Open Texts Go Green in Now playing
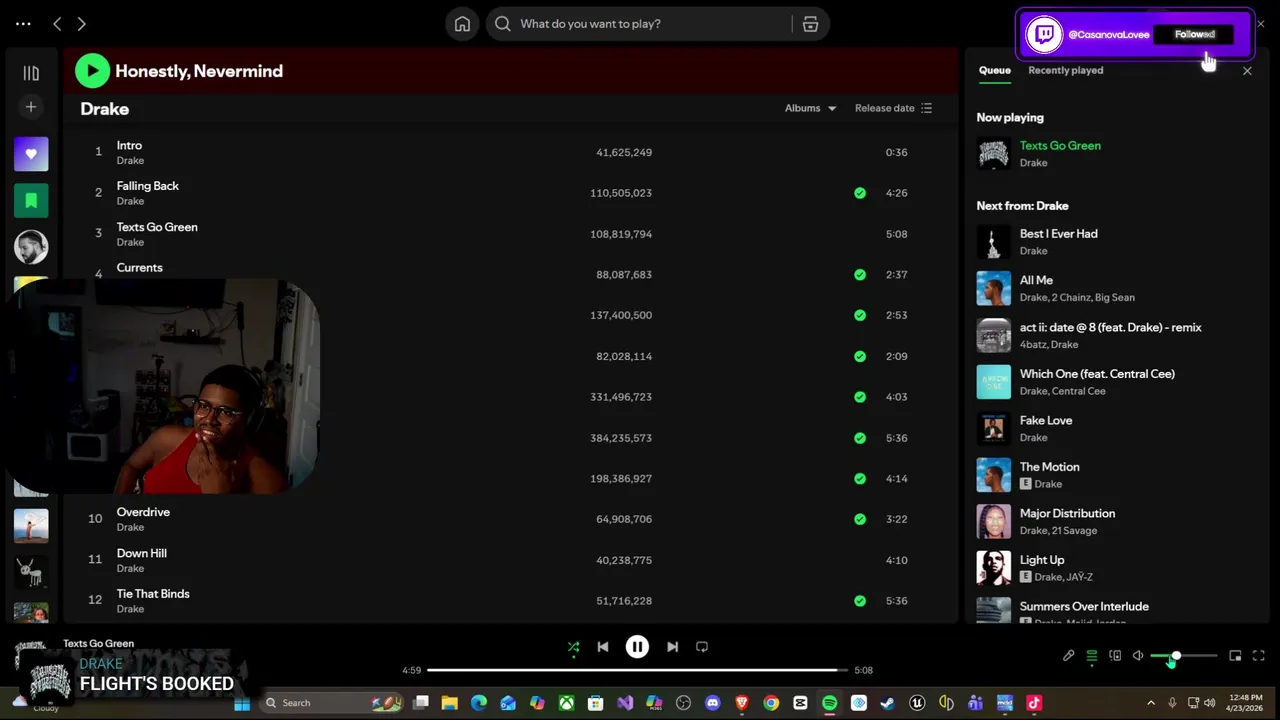 pos(1060,146)
